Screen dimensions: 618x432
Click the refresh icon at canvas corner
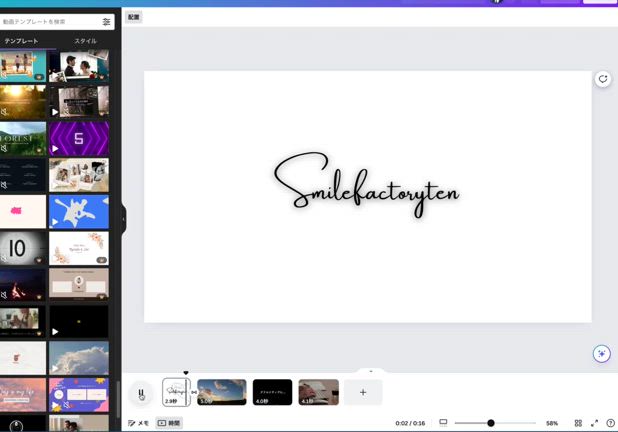click(603, 79)
